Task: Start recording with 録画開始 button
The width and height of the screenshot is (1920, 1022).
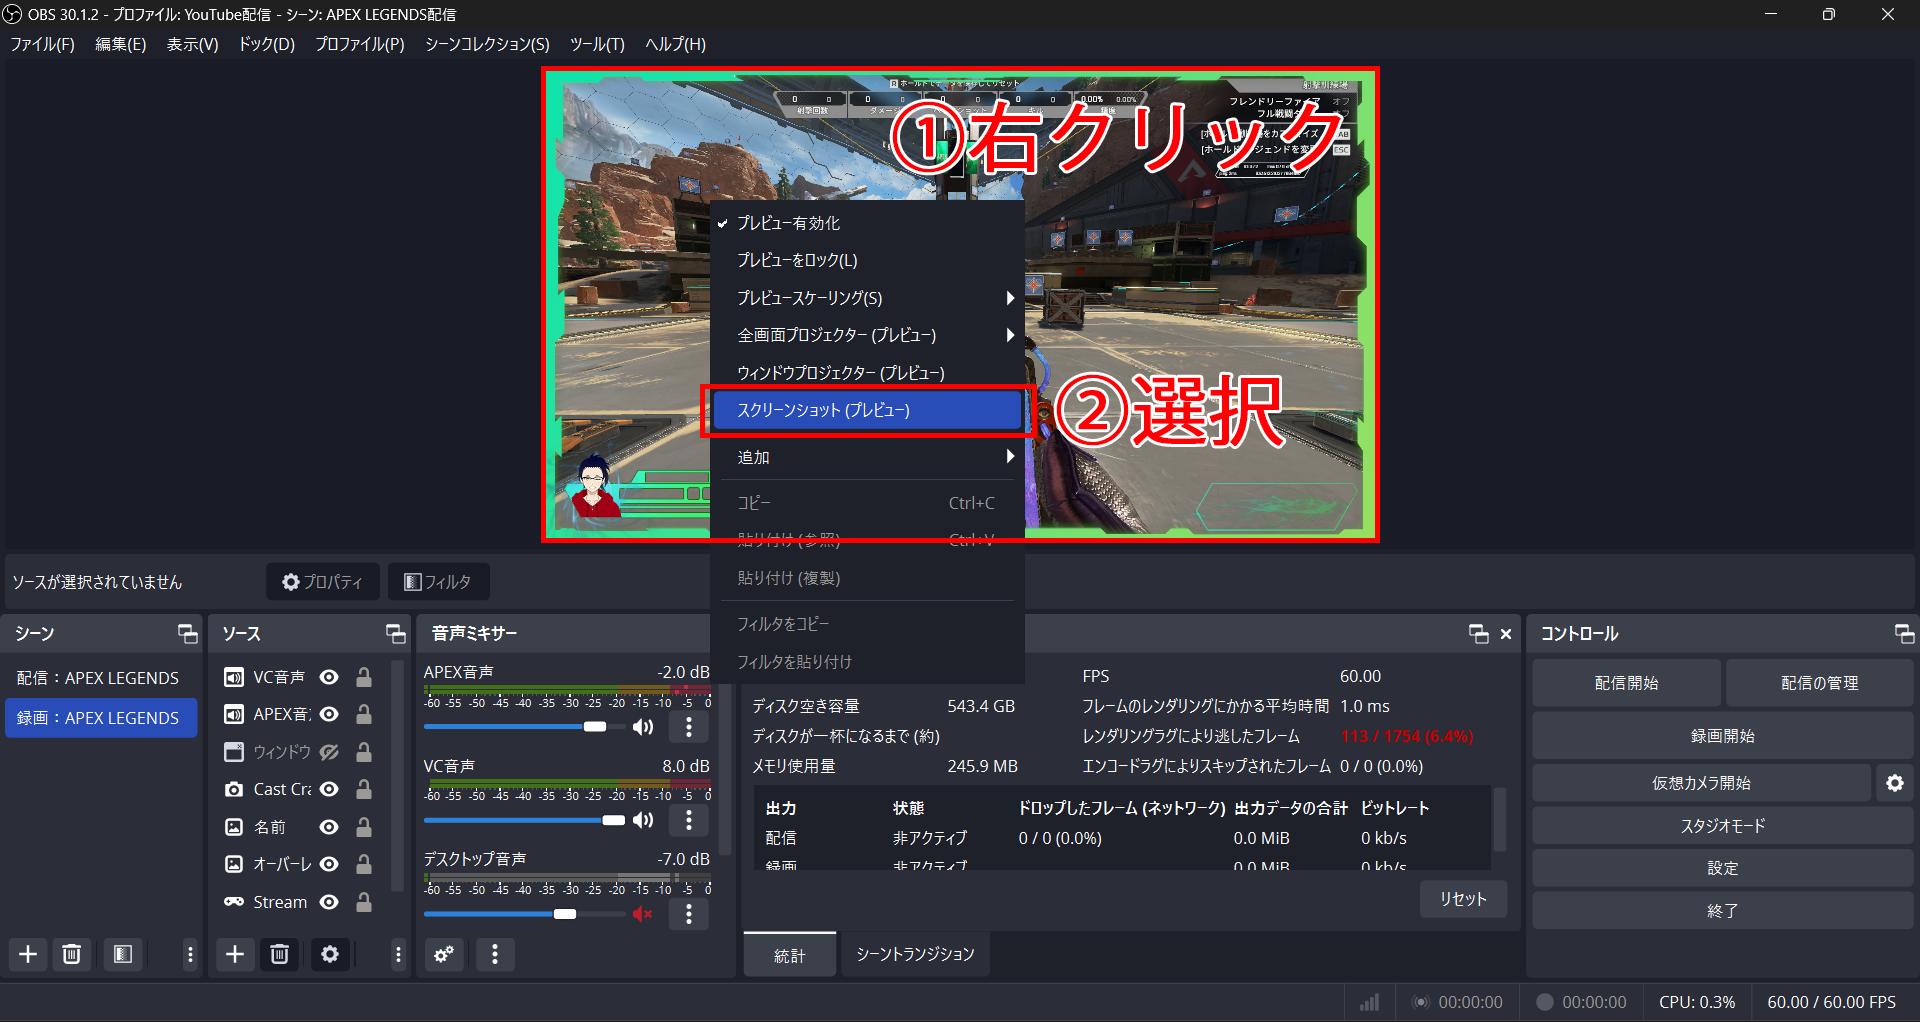Action: pyautogui.click(x=1723, y=736)
